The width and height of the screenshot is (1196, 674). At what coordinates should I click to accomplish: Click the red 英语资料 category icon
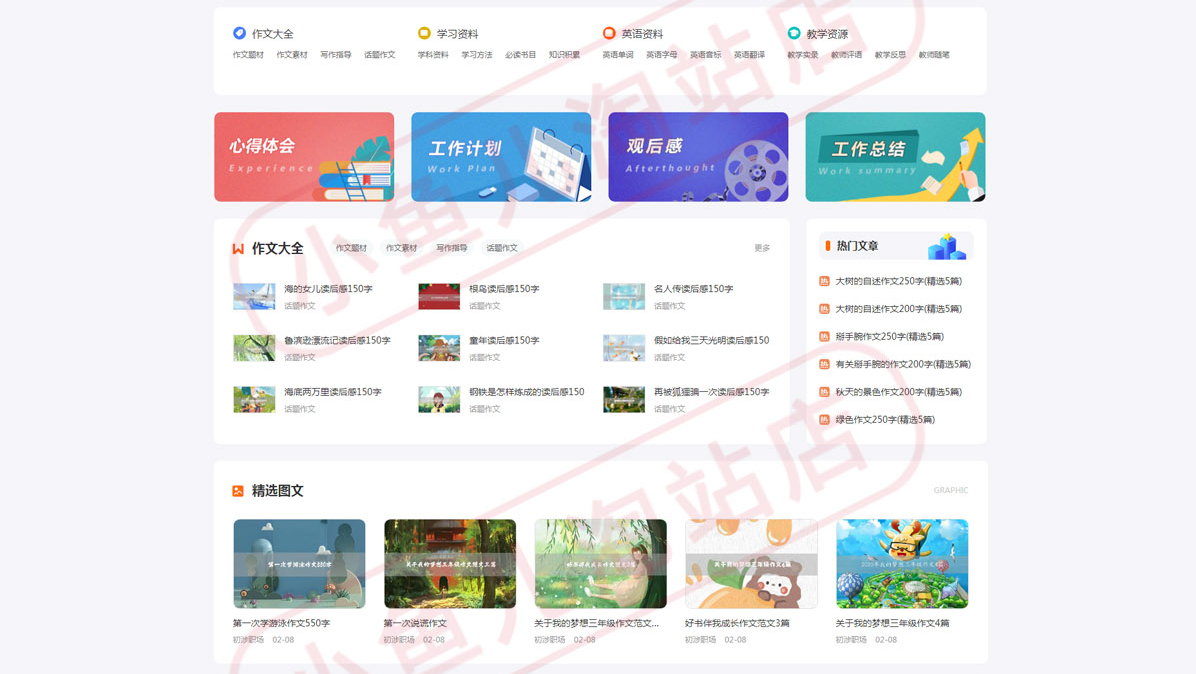click(x=609, y=33)
